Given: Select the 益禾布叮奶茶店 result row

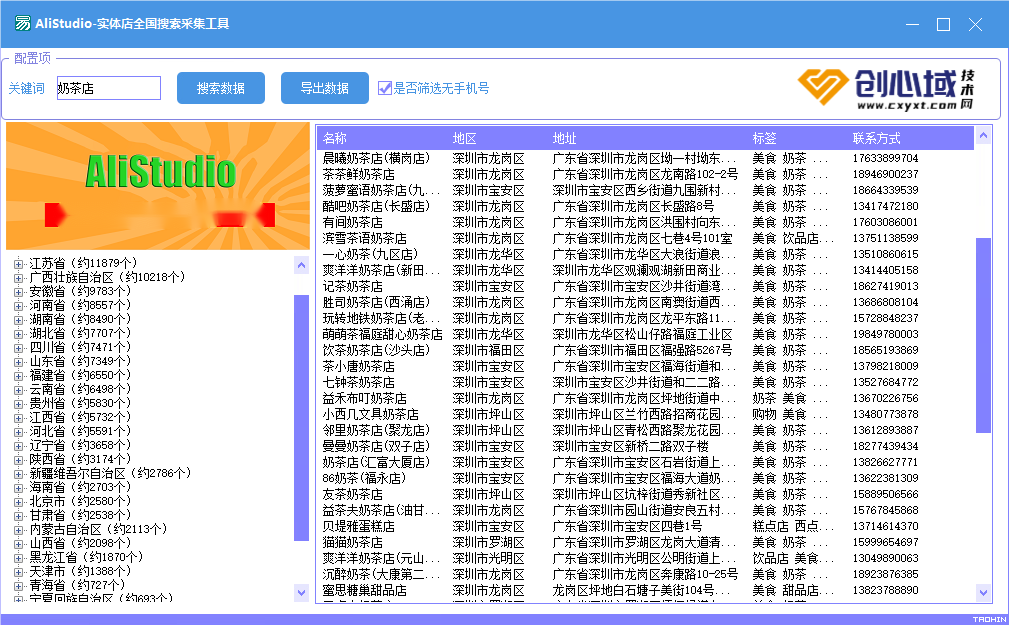Looking at the screenshot, I should pyautogui.click(x=646, y=398).
